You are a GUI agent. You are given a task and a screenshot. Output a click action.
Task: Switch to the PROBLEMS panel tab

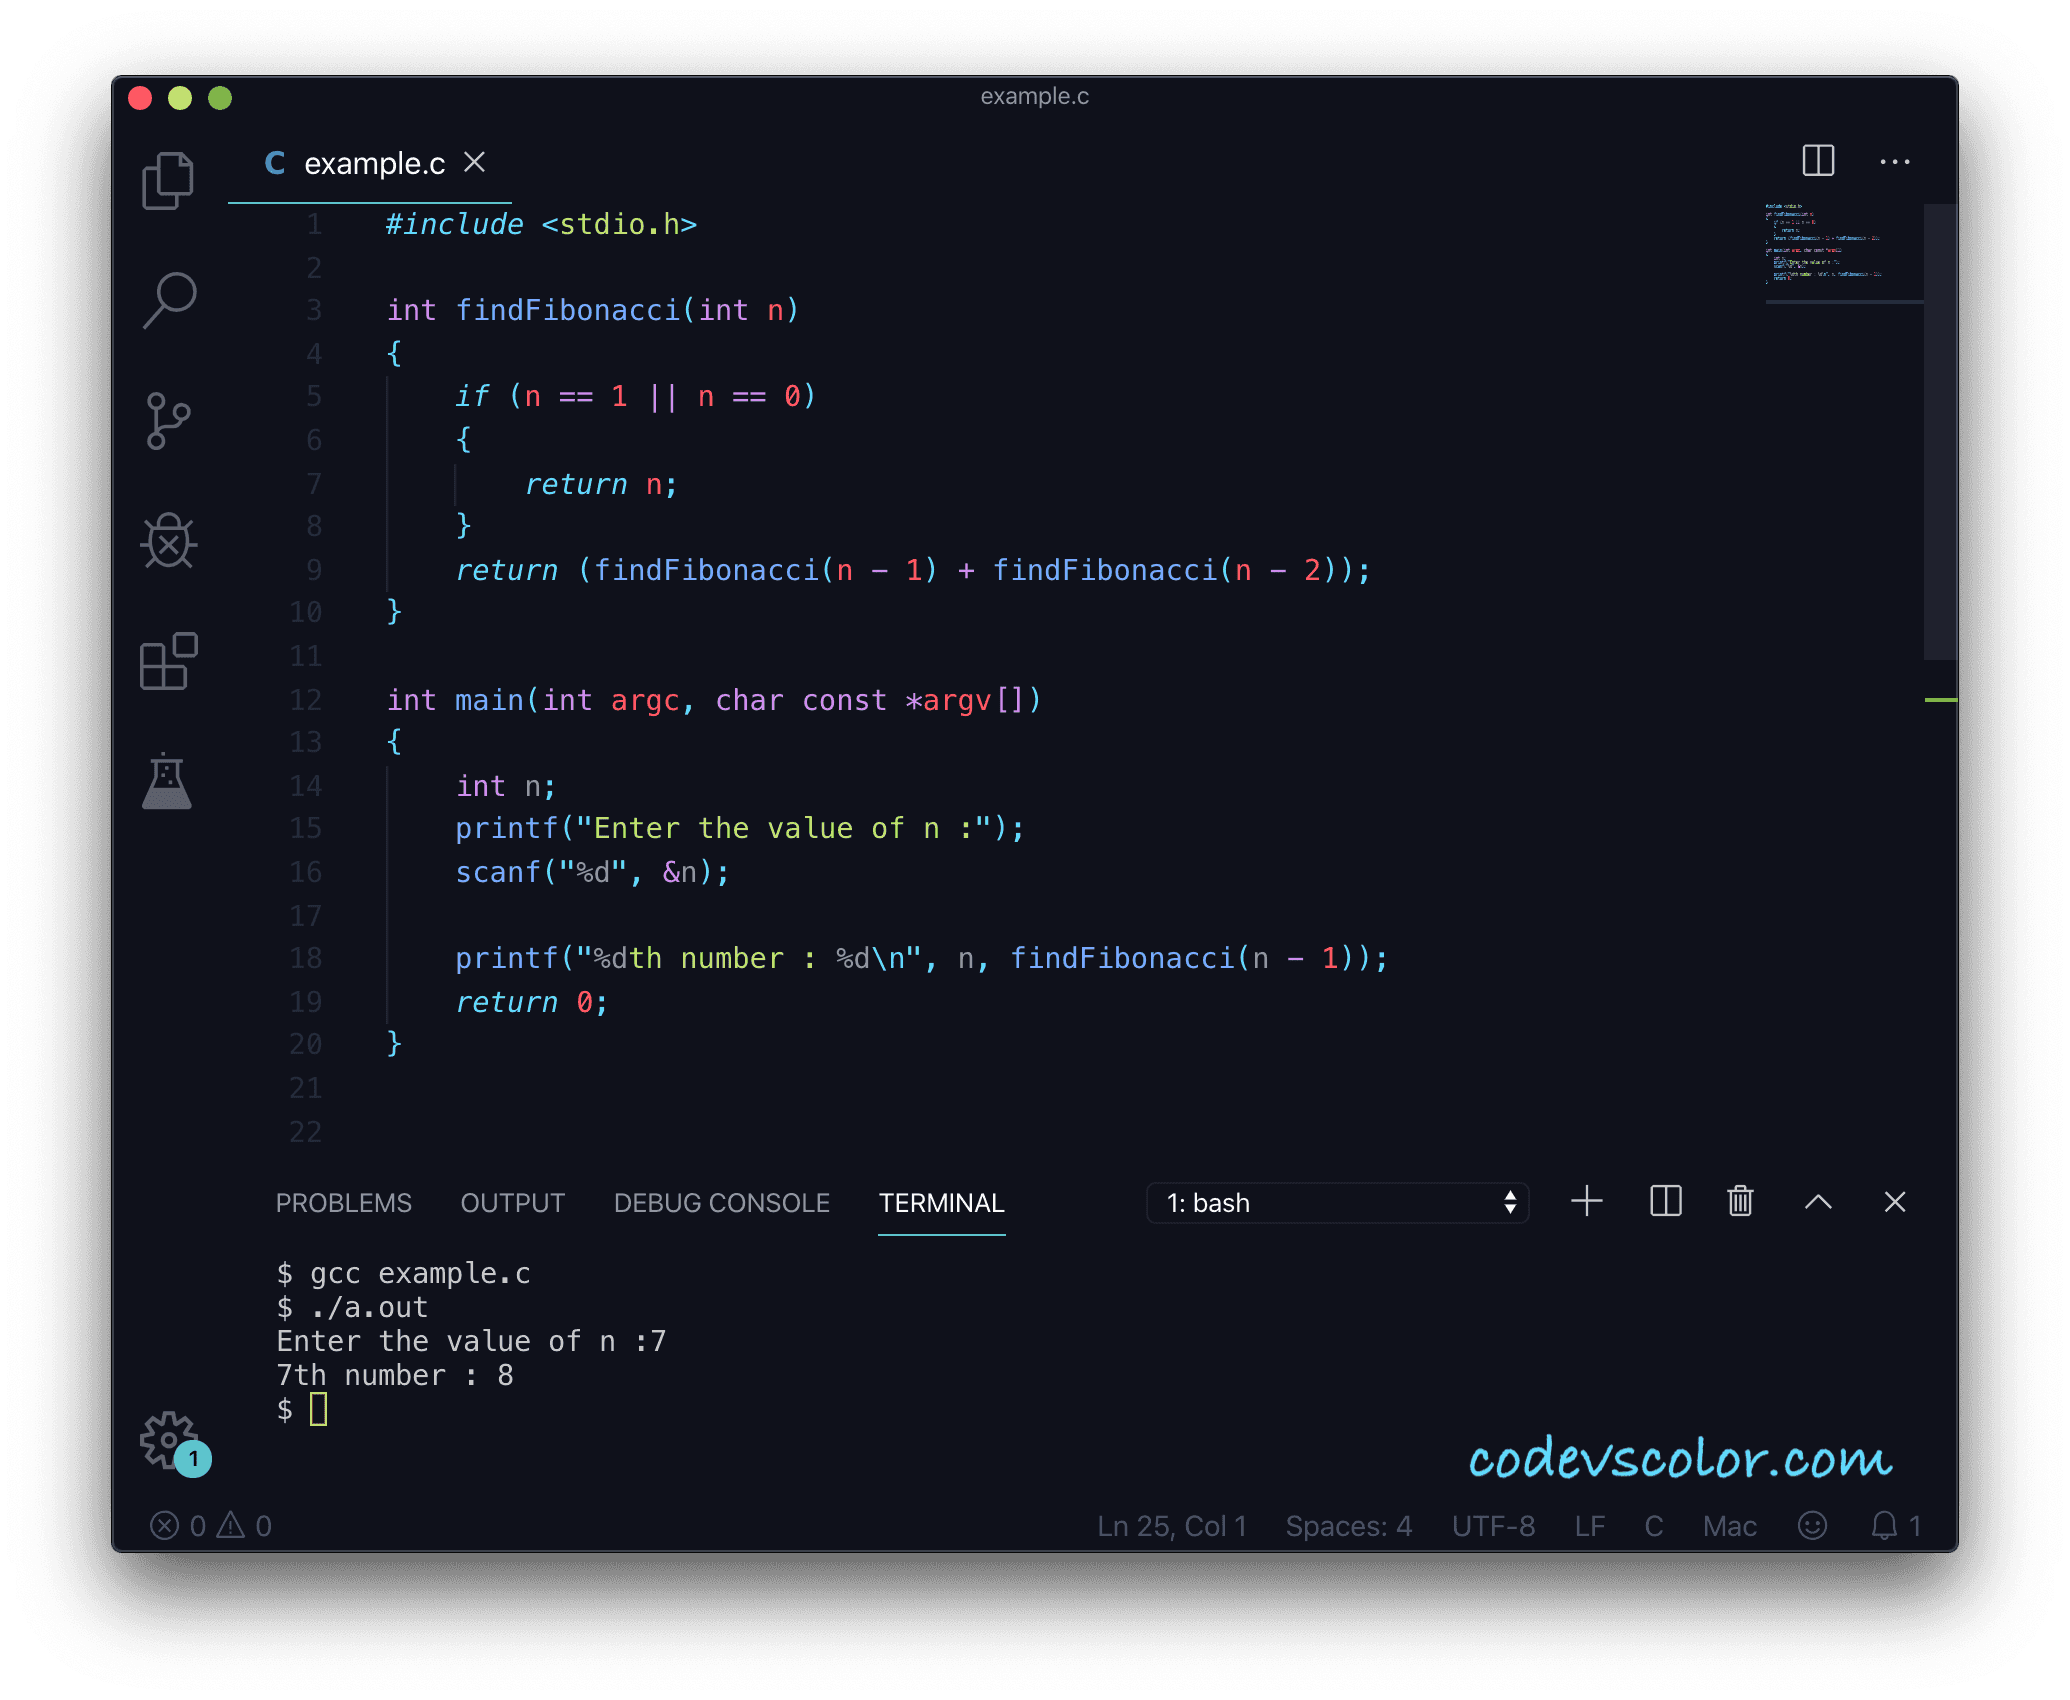pyautogui.click(x=343, y=1203)
